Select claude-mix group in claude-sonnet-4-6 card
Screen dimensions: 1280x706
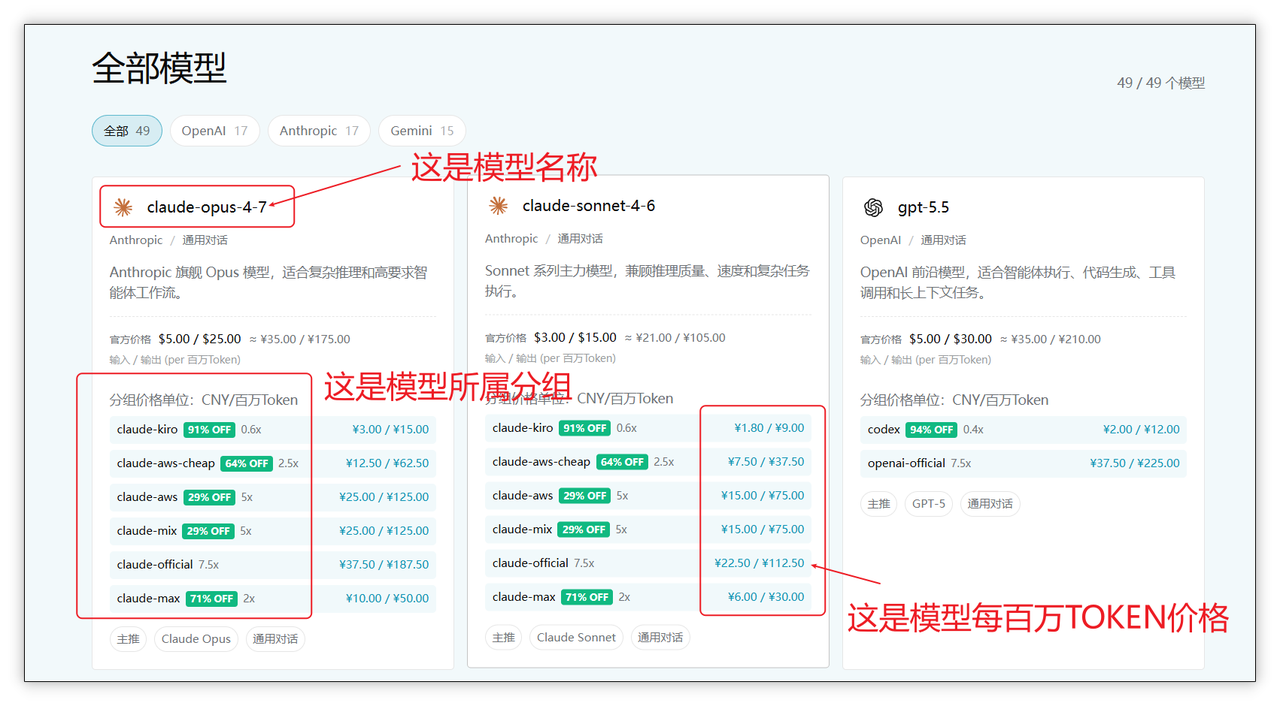point(648,529)
